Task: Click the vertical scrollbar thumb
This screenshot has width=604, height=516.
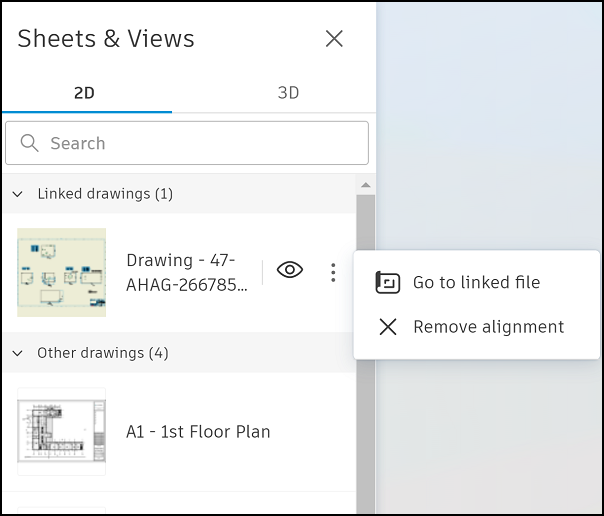Action: (366, 350)
